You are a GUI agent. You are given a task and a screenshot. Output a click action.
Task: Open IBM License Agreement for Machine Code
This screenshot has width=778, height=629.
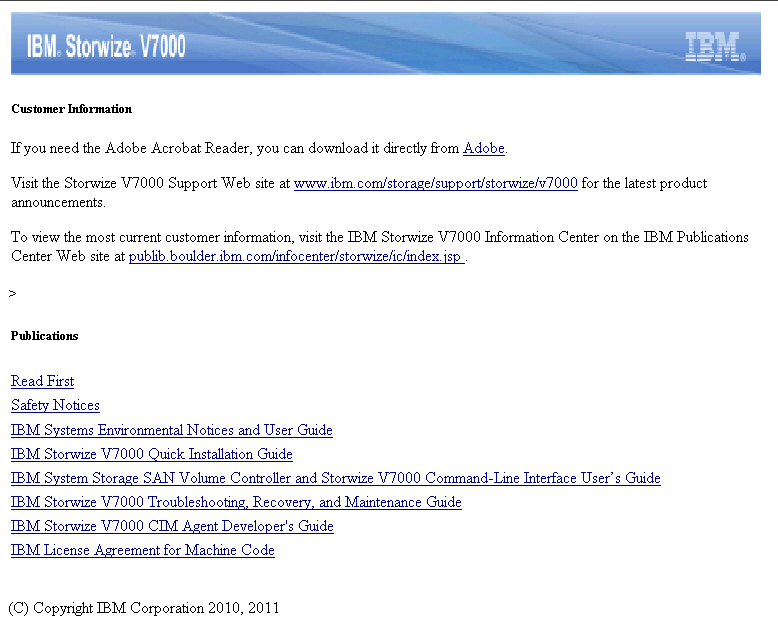tap(143, 550)
